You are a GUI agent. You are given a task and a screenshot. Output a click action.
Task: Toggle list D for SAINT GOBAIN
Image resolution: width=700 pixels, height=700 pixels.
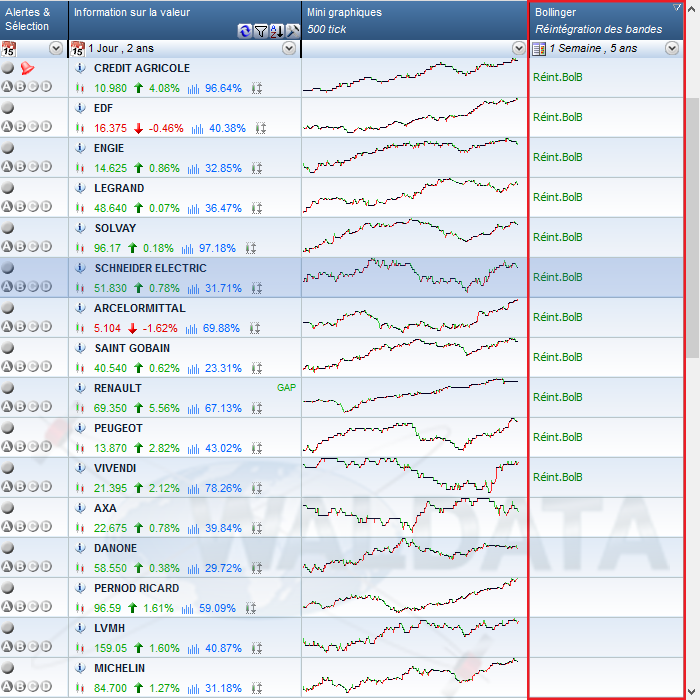pos(46,366)
